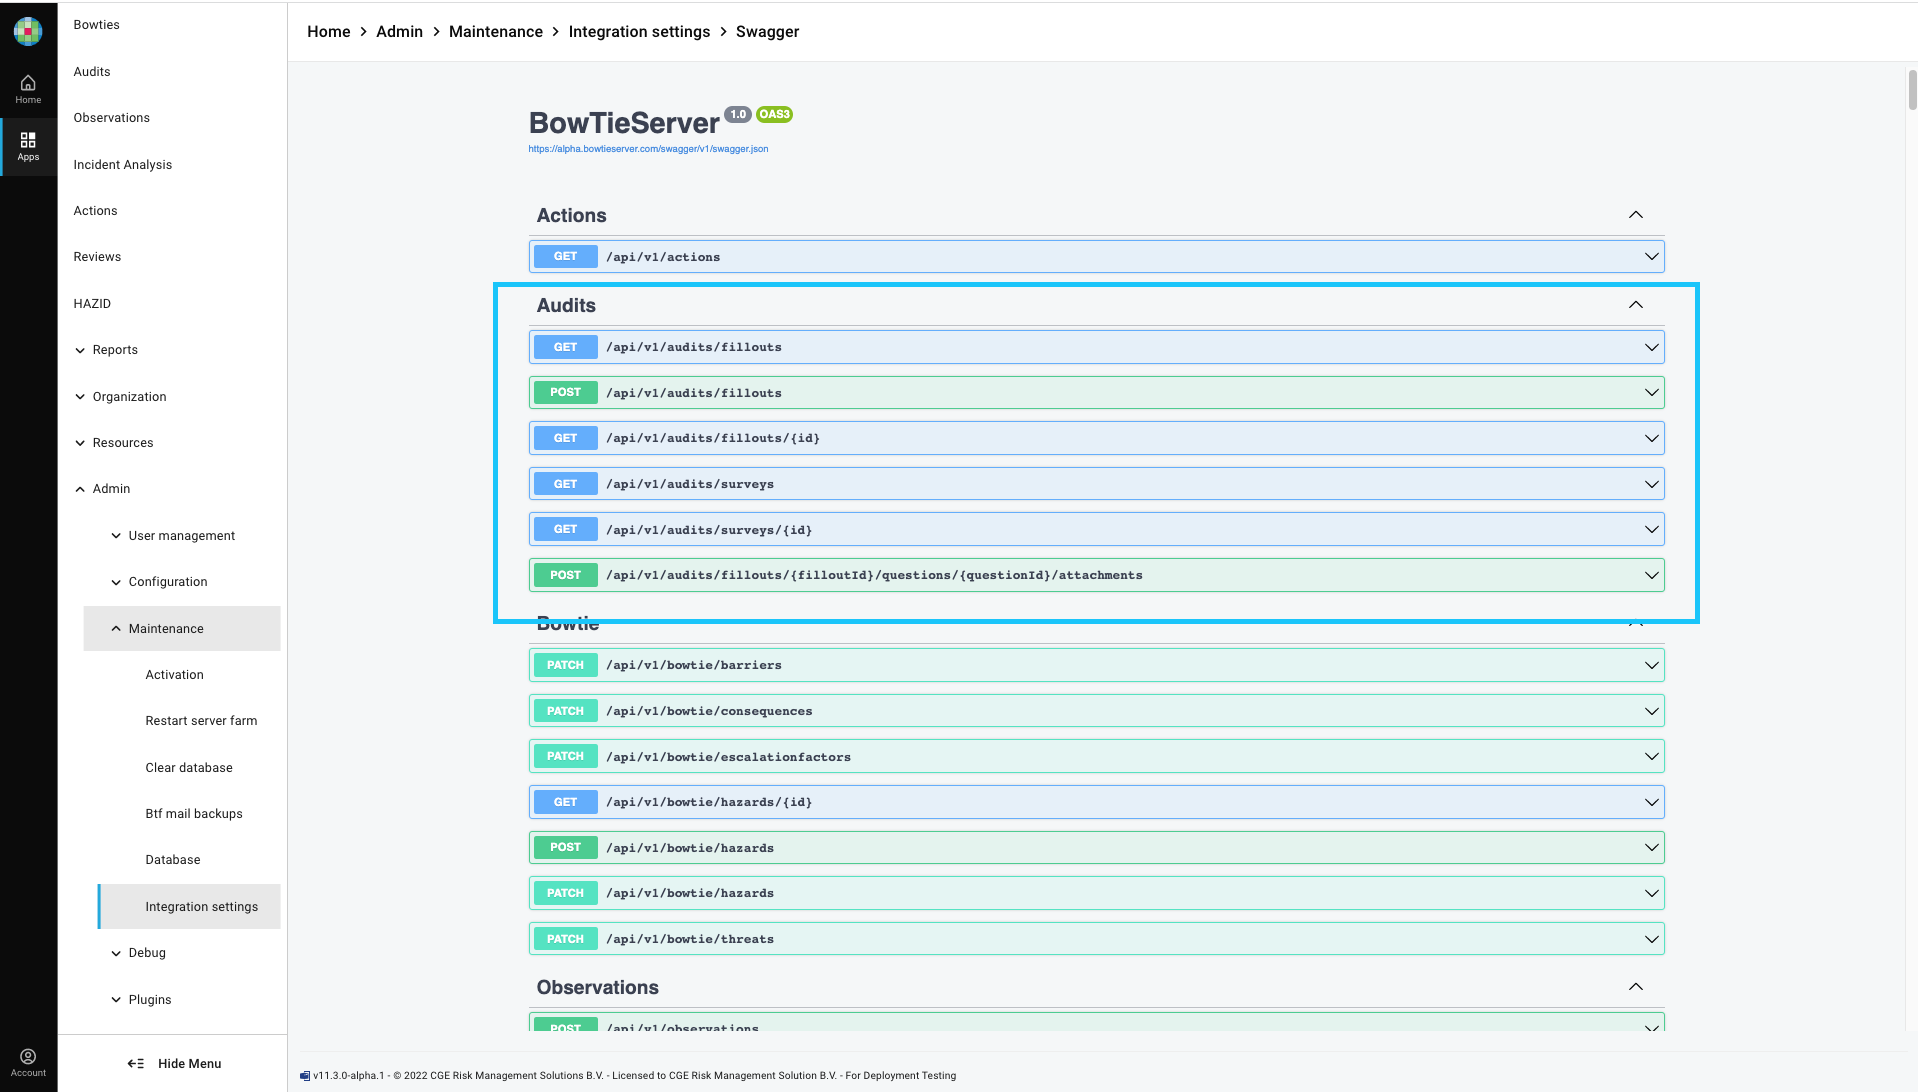
Task: Click the page vertical scrollbar thumb
Action: 1912,89
